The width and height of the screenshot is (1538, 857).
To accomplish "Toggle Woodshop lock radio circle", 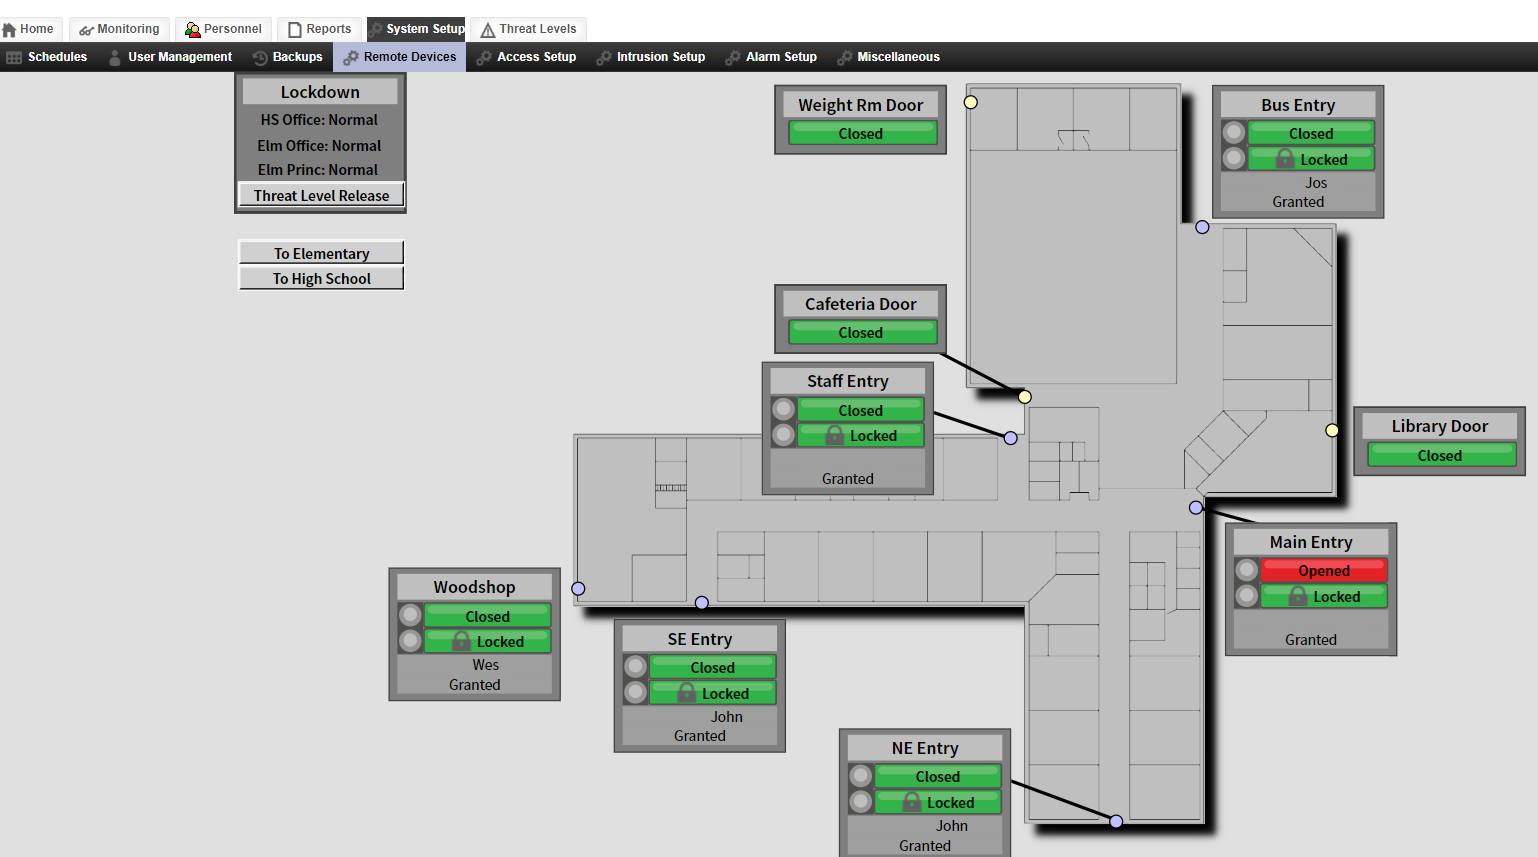I will [x=410, y=641].
